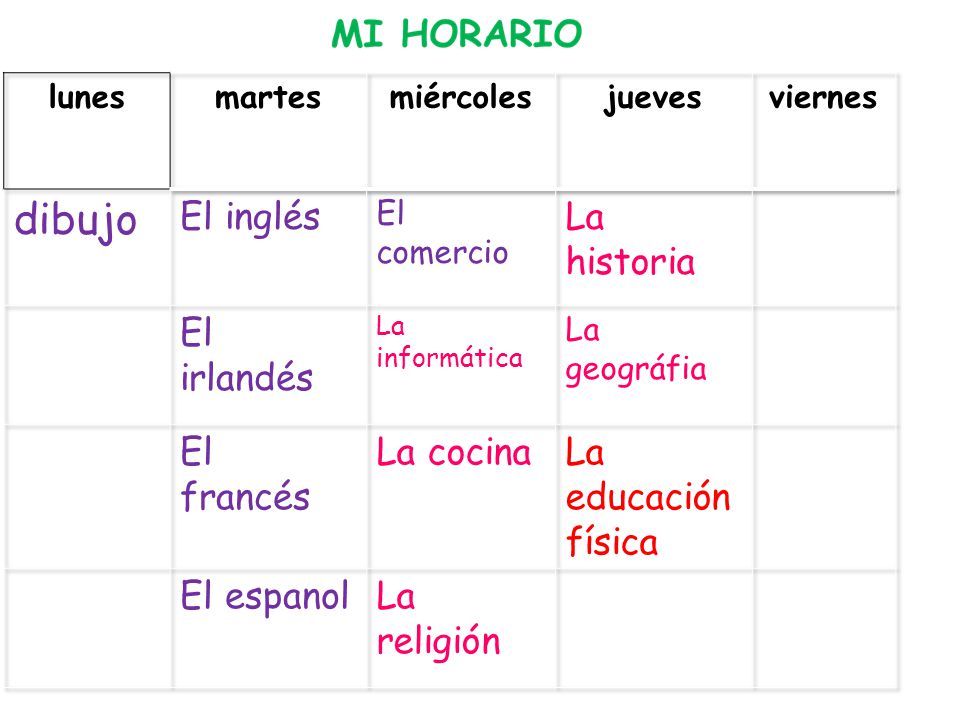The image size is (960, 720).
Task: Click the El comercio cell
Action: pos(462,249)
